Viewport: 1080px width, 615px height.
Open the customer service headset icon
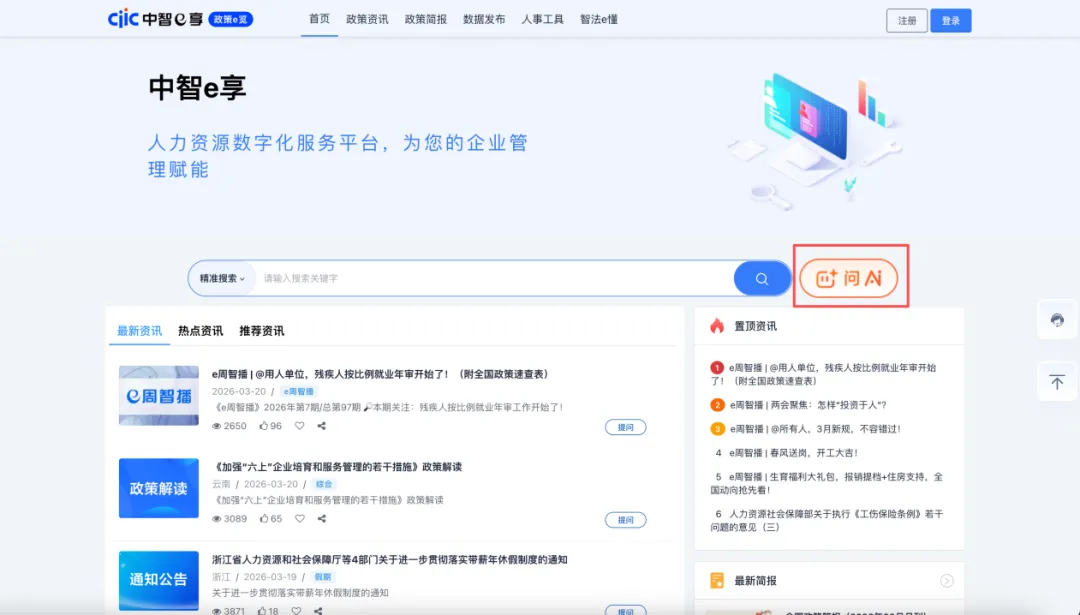coord(1057,320)
